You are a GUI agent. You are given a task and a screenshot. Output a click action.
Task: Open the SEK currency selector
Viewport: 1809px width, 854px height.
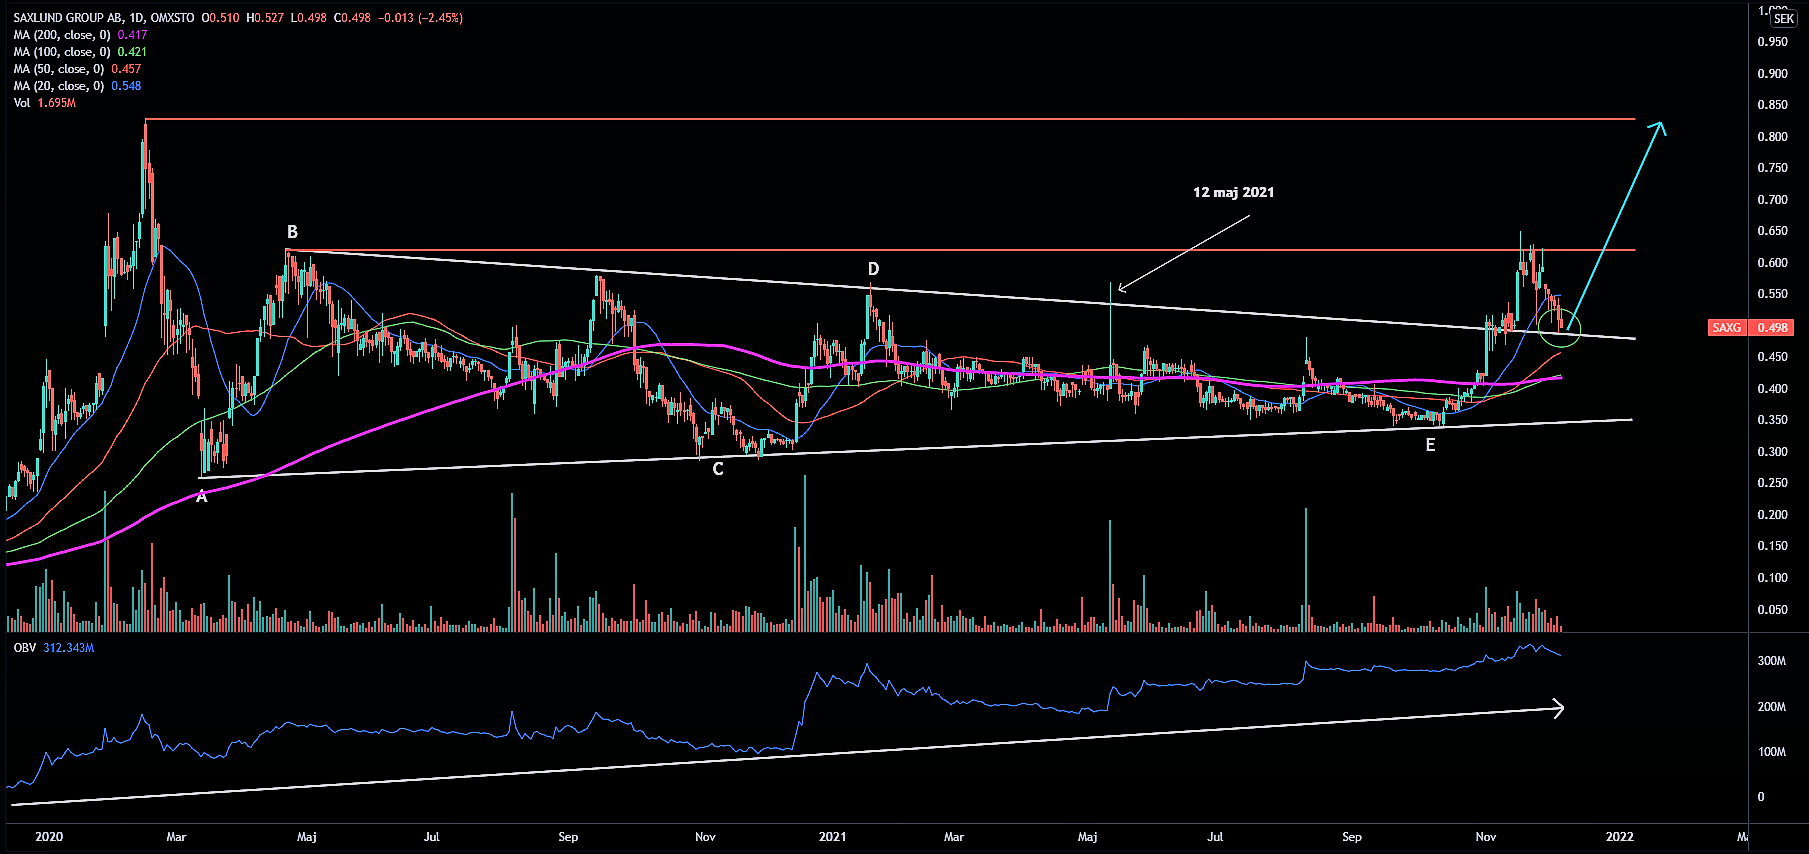(x=1783, y=18)
